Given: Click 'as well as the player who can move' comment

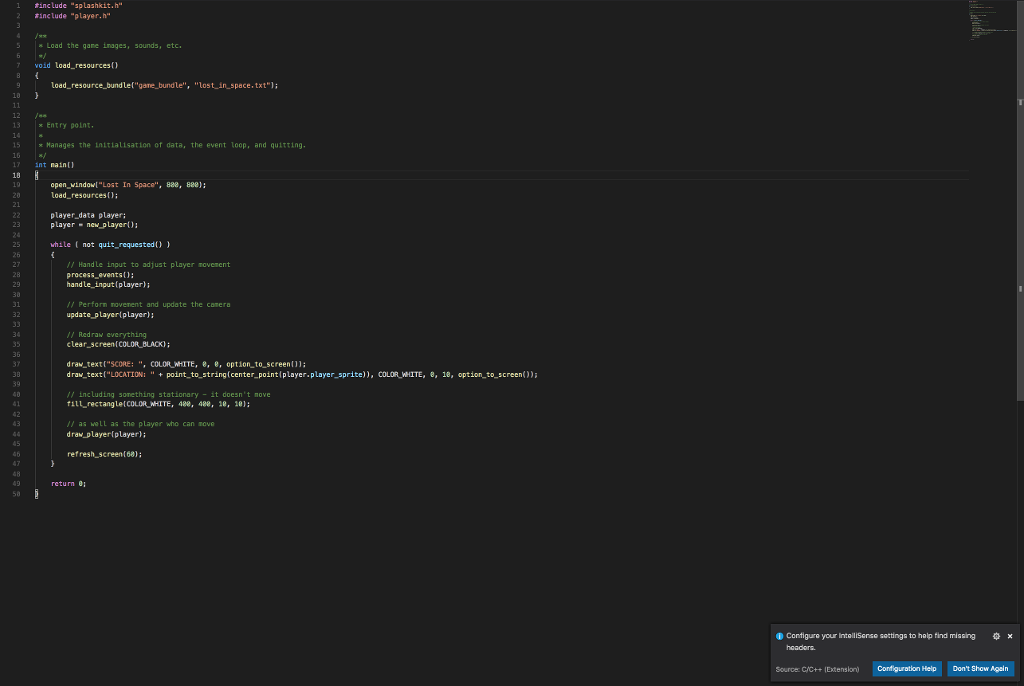Looking at the screenshot, I should (x=140, y=423).
